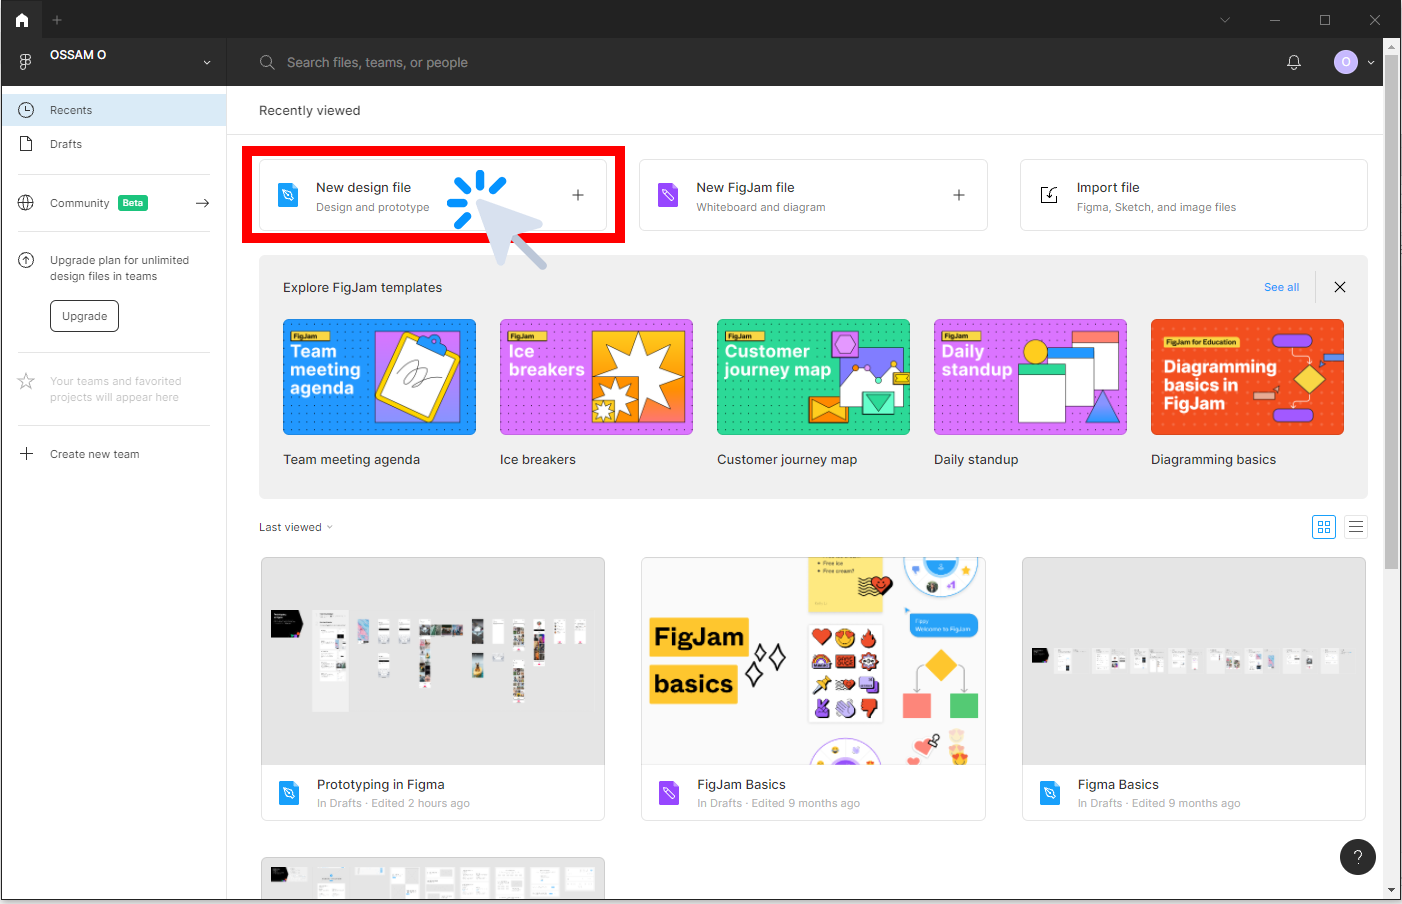Screen dimensions: 1402x904
Task: Click the scrollbar down arrow
Action: point(1392,890)
